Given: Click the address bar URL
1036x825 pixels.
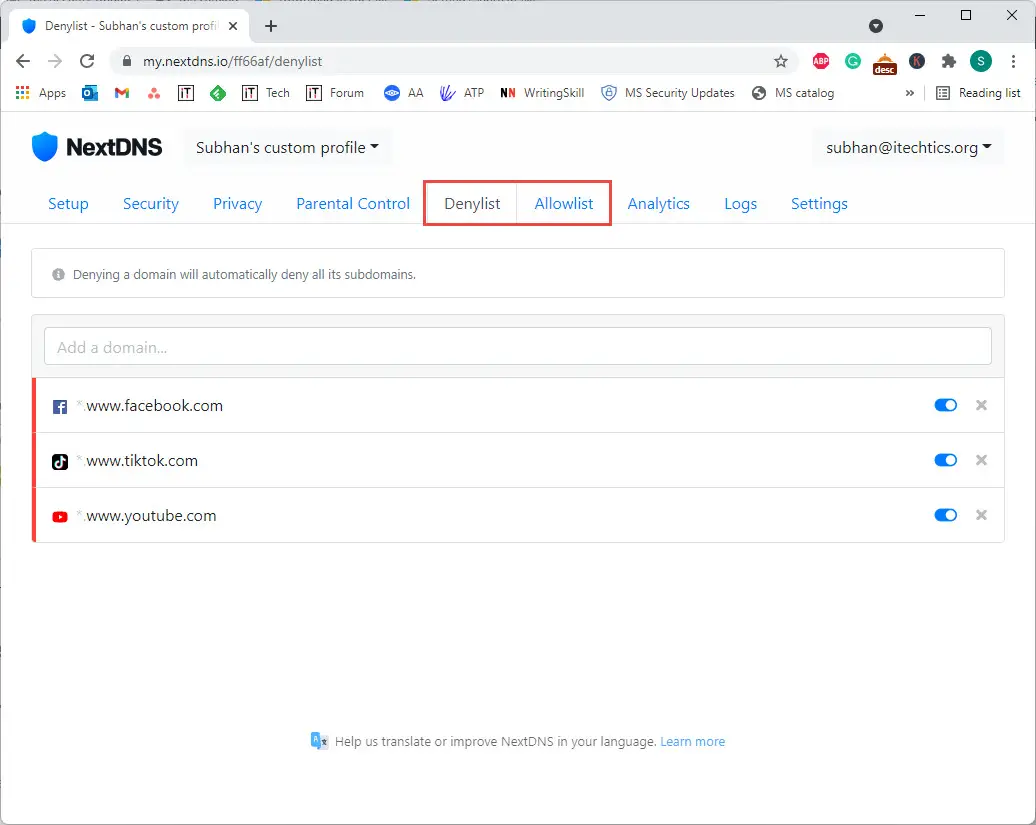Looking at the screenshot, I should 233,61.
